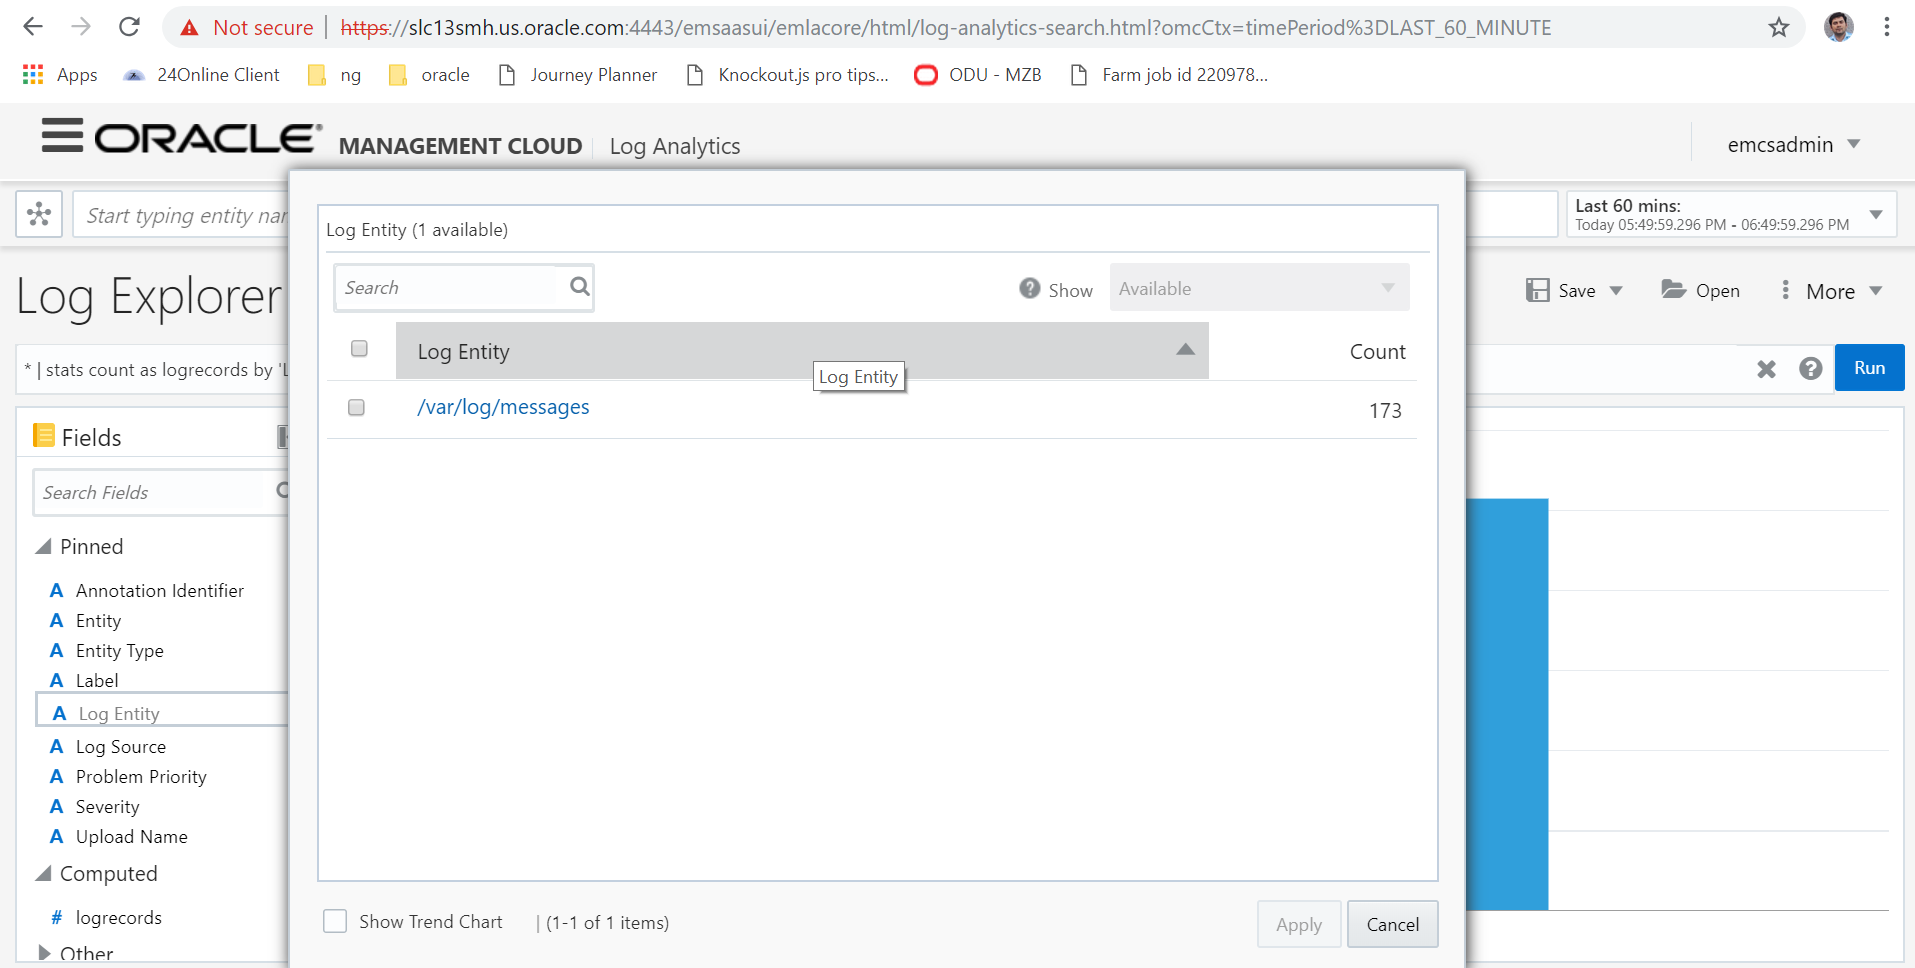Select the Log Entity field in sidebar

click(119, 714)
